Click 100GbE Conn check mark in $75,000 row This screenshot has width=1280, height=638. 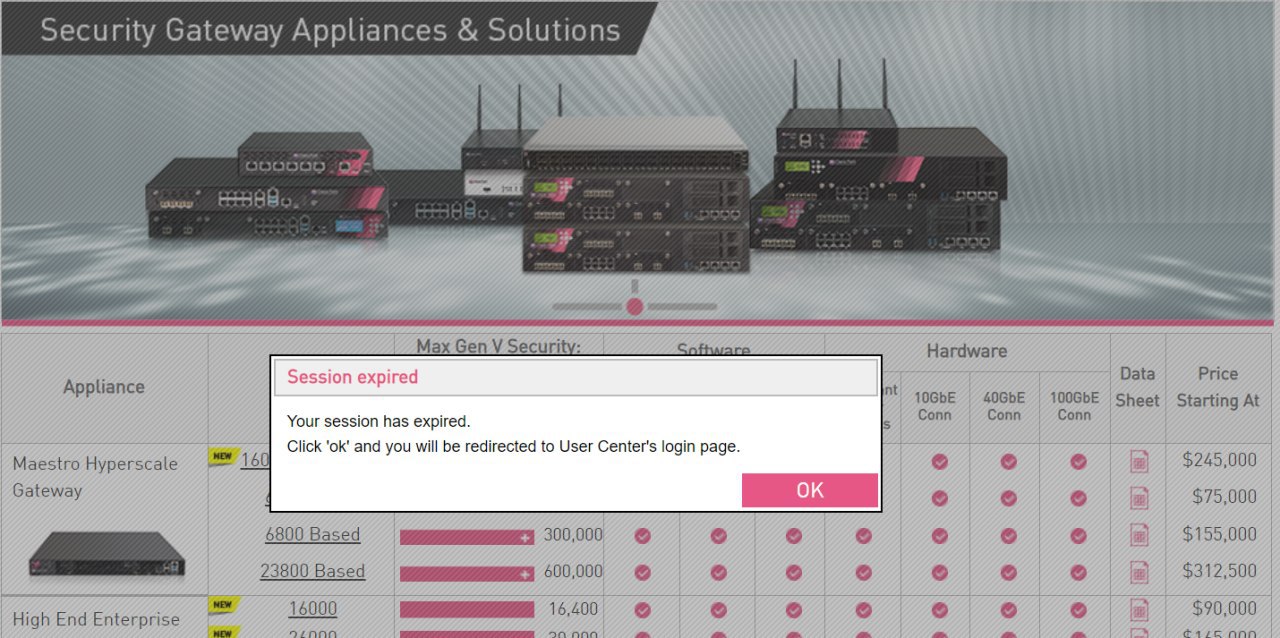coord(1078,498)
